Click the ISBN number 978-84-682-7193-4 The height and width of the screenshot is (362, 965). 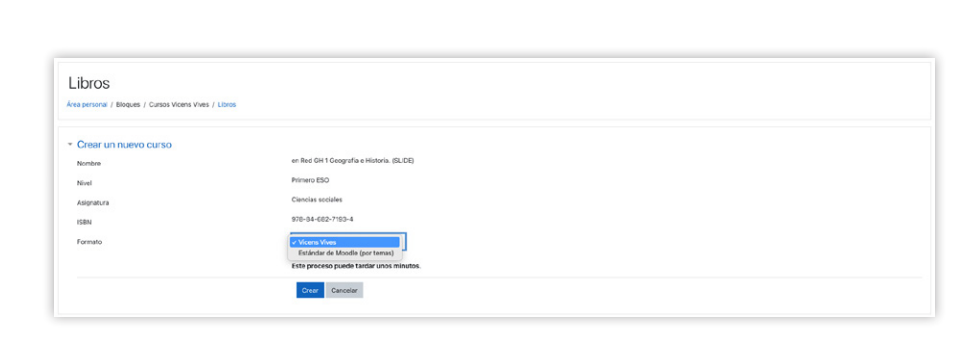pyautogui.click(x=322, y=219)
